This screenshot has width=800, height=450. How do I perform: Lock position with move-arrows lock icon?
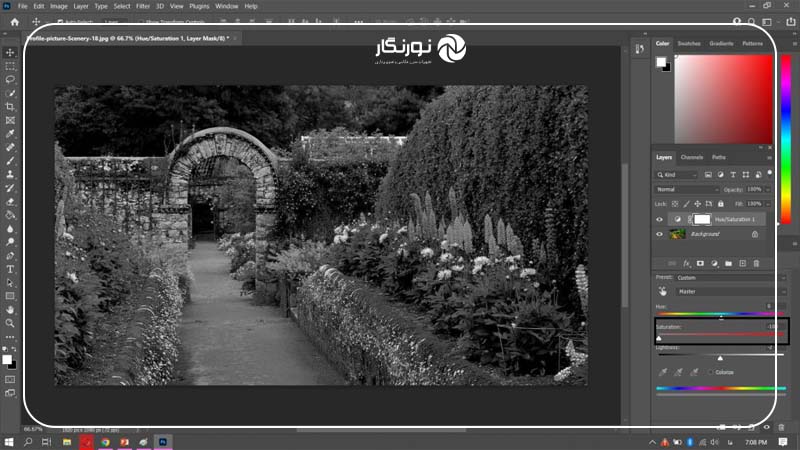[697, 204]
